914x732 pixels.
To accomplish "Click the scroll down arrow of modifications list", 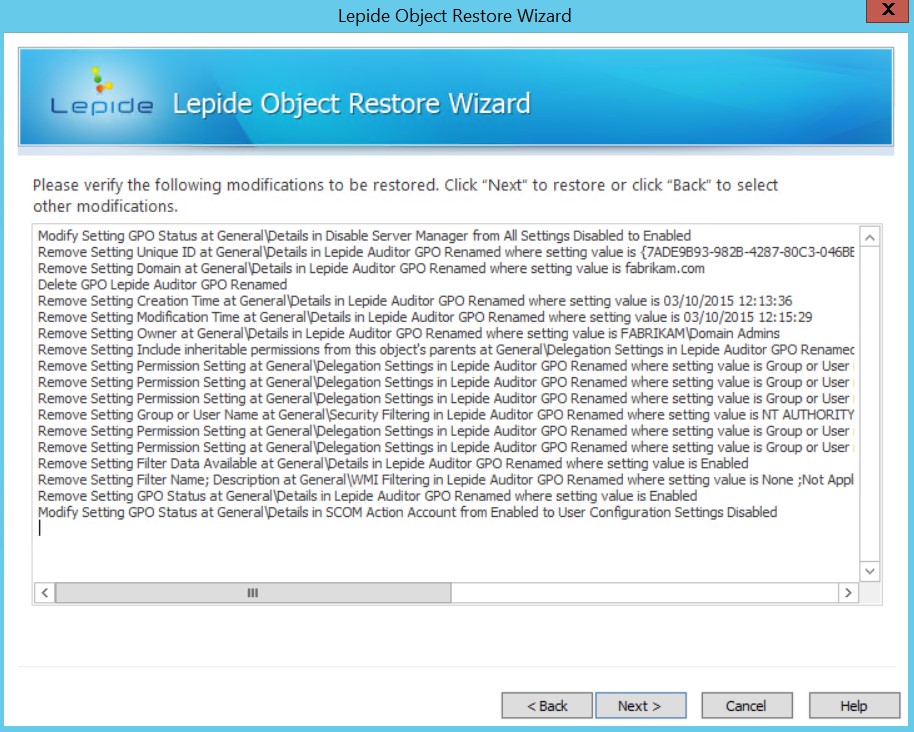I will pos(869,570).
